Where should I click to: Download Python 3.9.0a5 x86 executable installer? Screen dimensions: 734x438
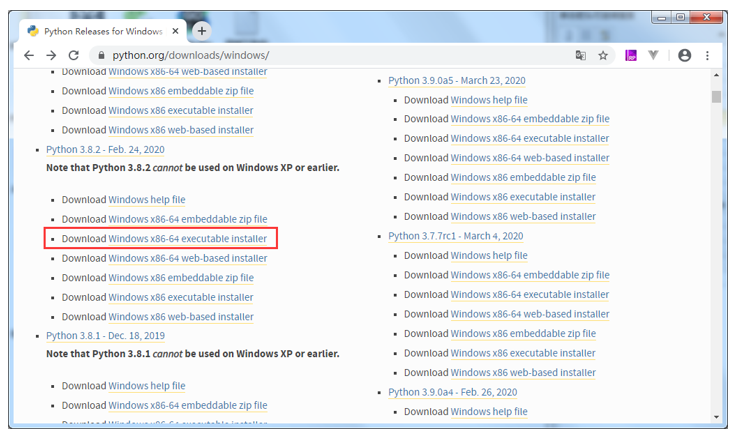point(523,197)
